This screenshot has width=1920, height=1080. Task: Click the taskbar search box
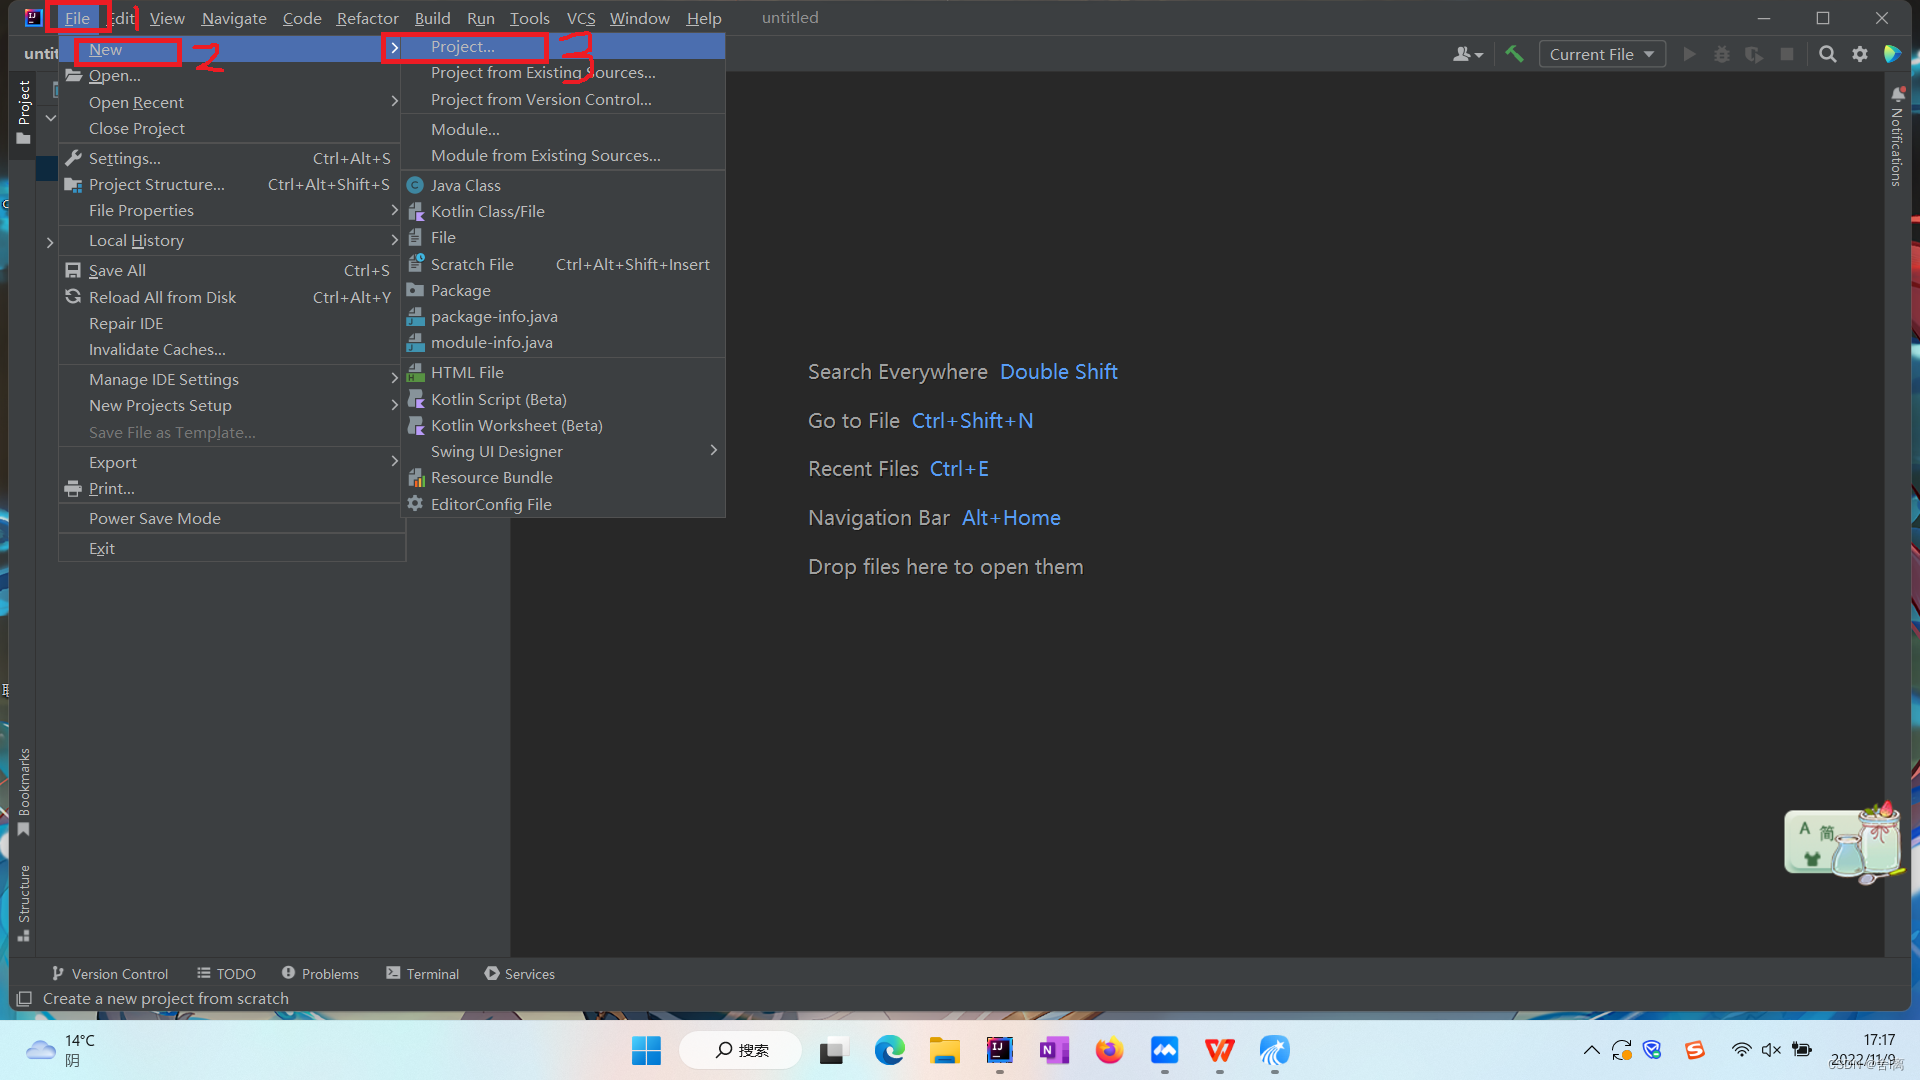coord(740,1050)
